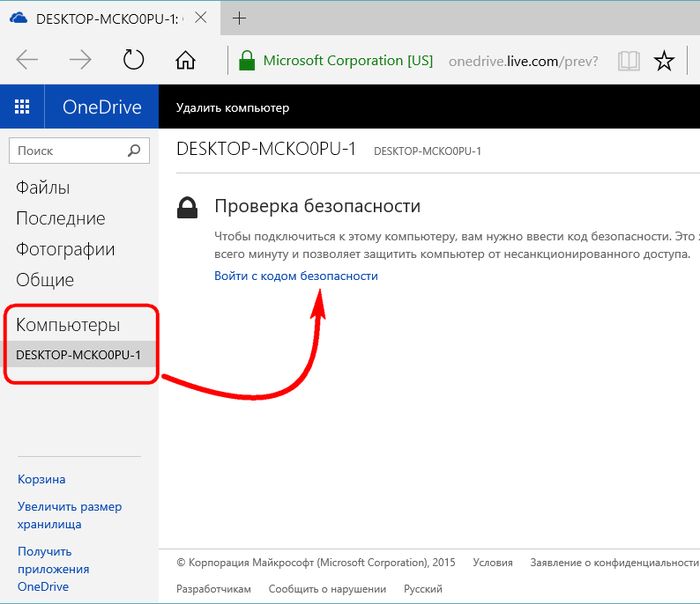
Task: Add page to favorites star
Action: click(x=664, y=61)
